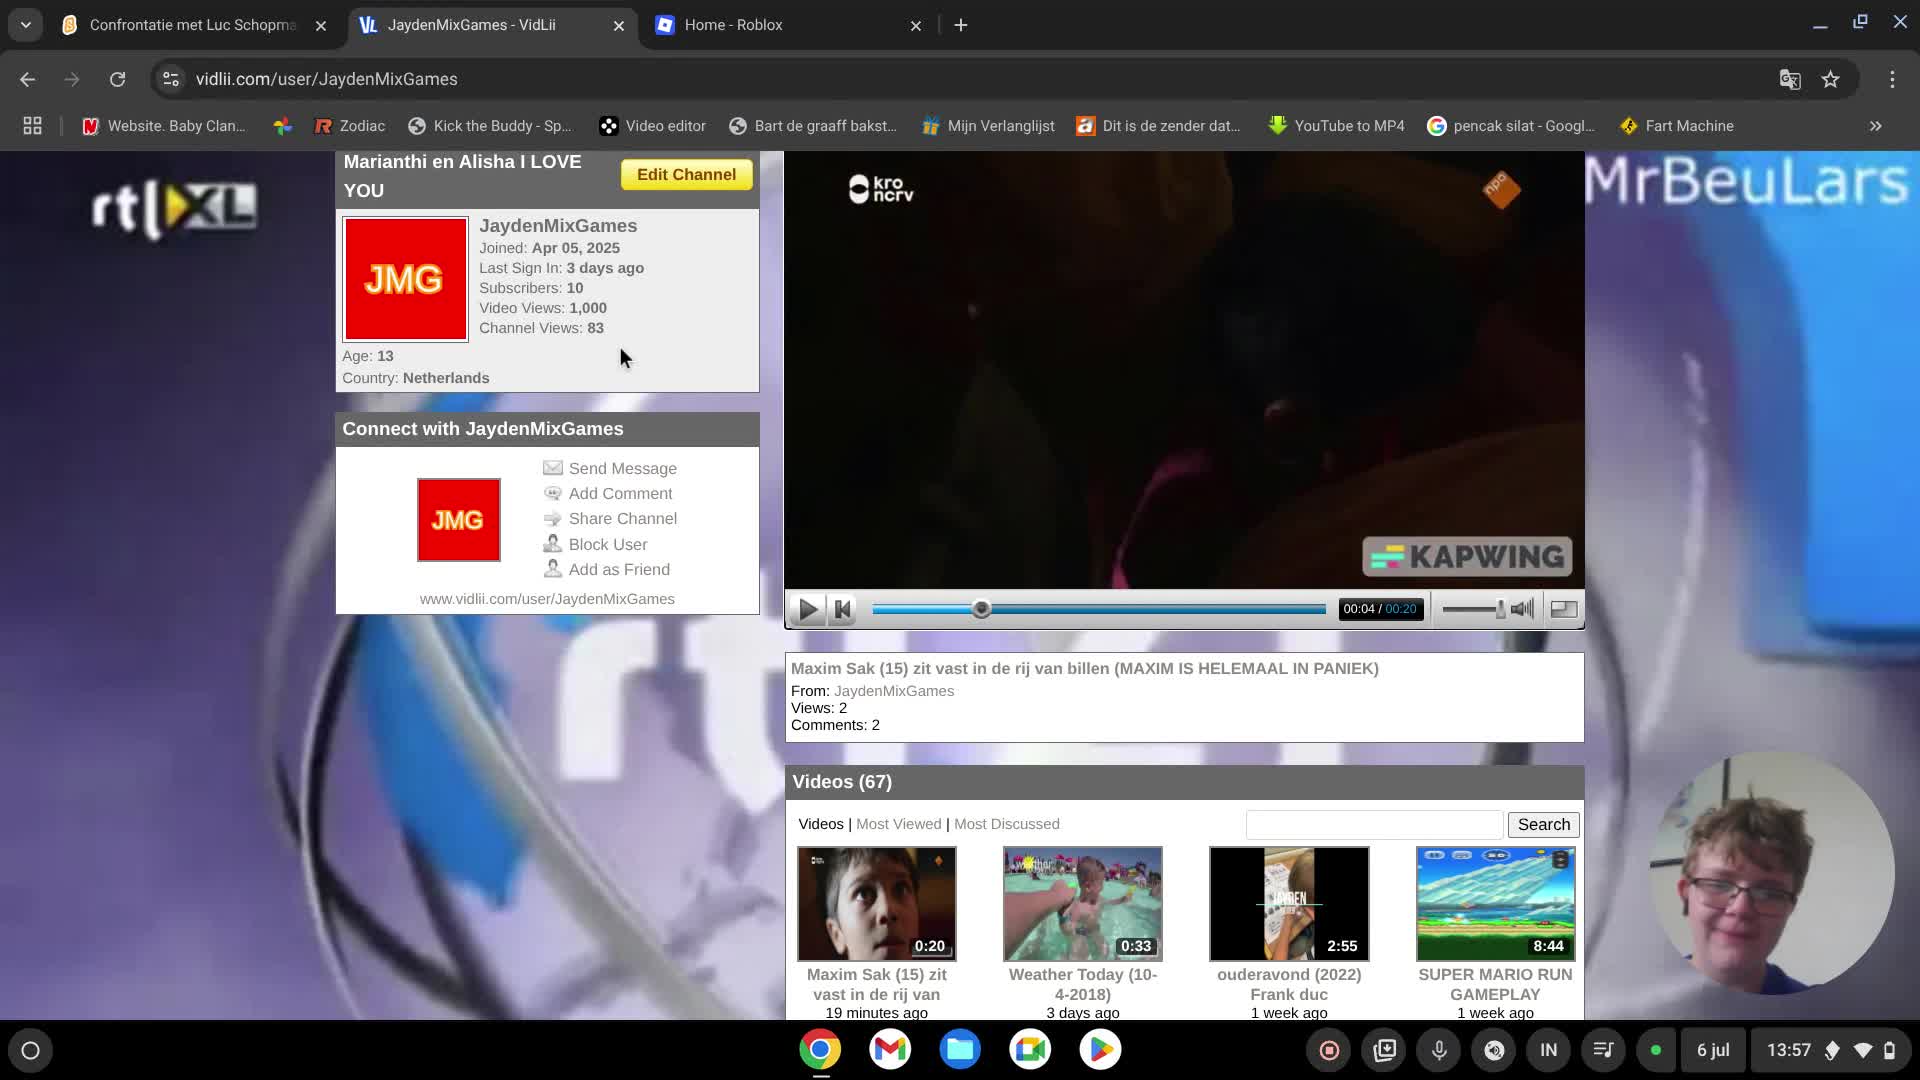Viewport: 1920px width, 1080px height.
Task: Open Mijn Verlanglijst bookmark
Action: [988, 126]
